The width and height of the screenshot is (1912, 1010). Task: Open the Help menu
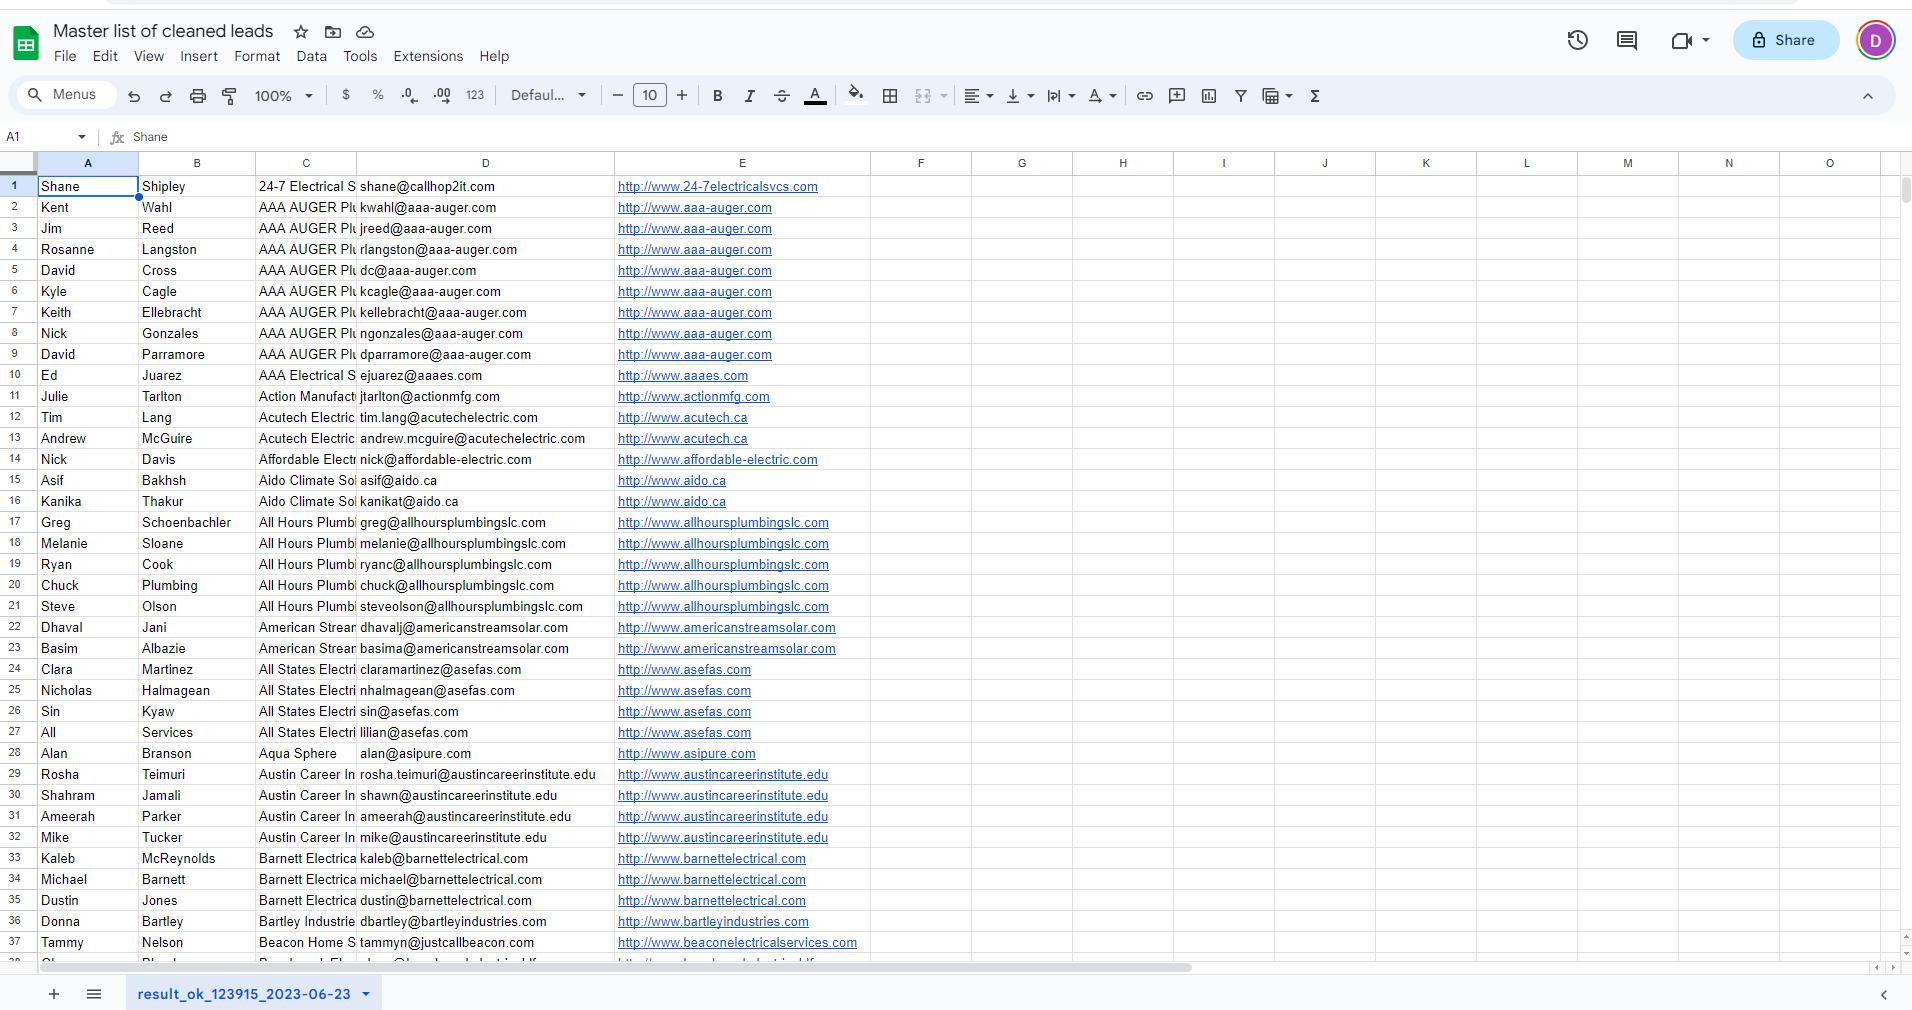point(494,56)
